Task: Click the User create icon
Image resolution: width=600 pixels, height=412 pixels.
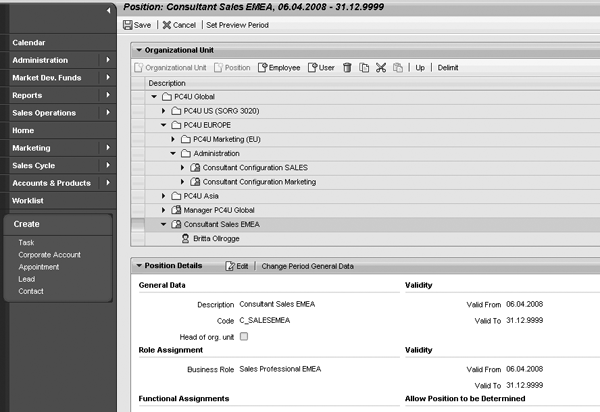Action: (313, 68)
